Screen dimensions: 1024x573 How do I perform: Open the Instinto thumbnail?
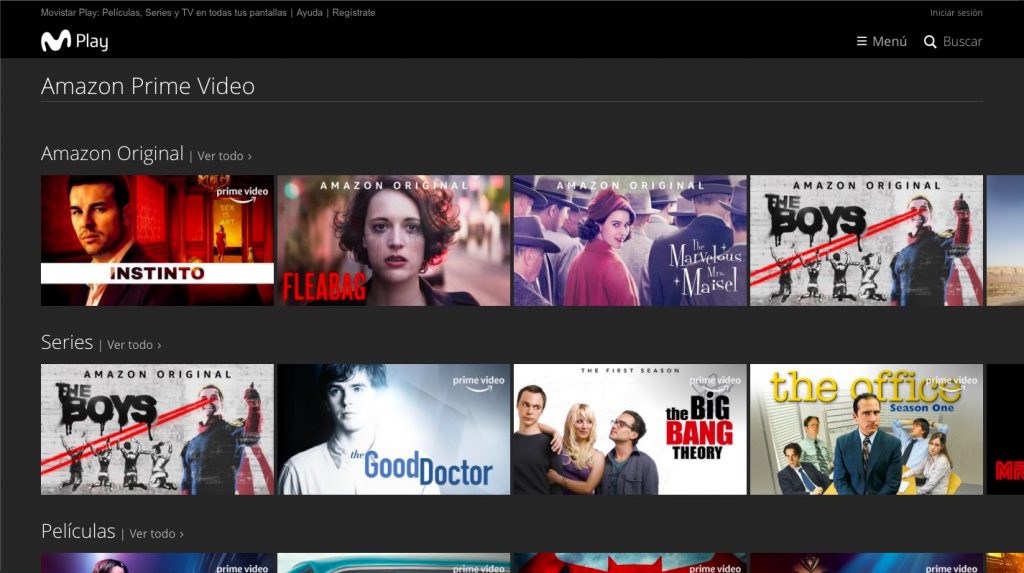pyautogui.click(x=157, y=240)
